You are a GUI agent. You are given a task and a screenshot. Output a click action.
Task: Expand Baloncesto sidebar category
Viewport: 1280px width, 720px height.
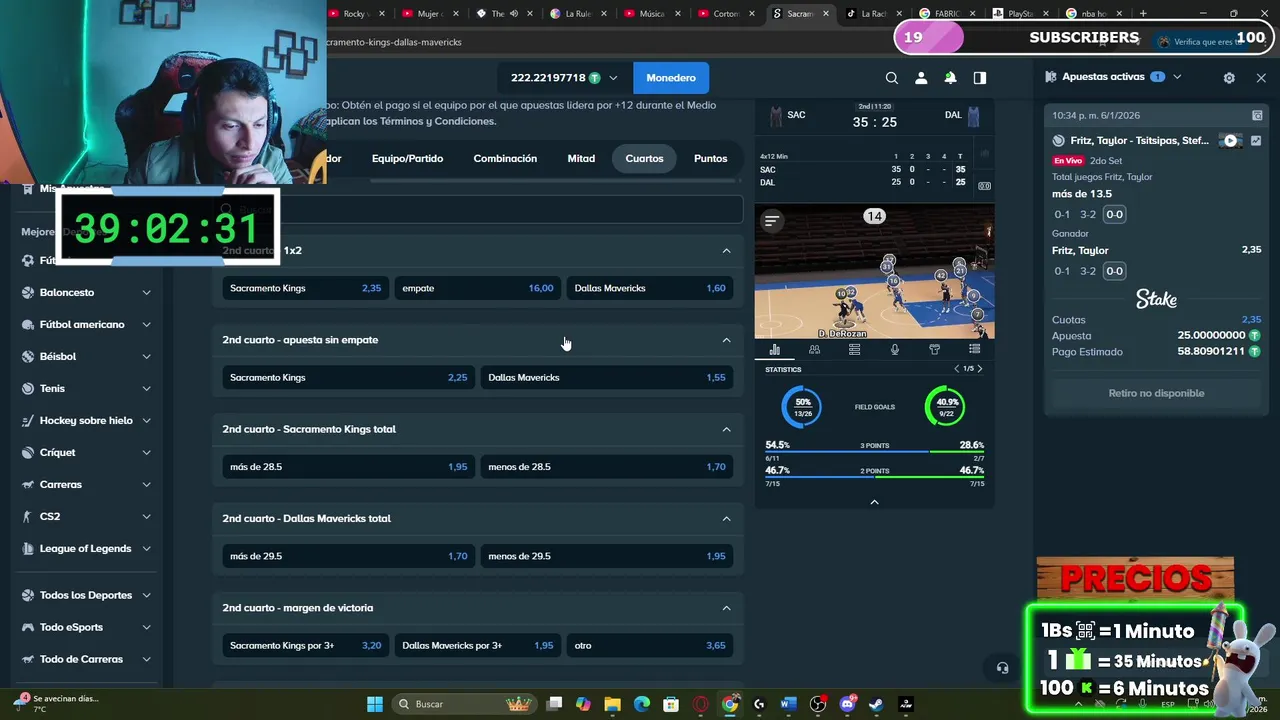point(146,293)
